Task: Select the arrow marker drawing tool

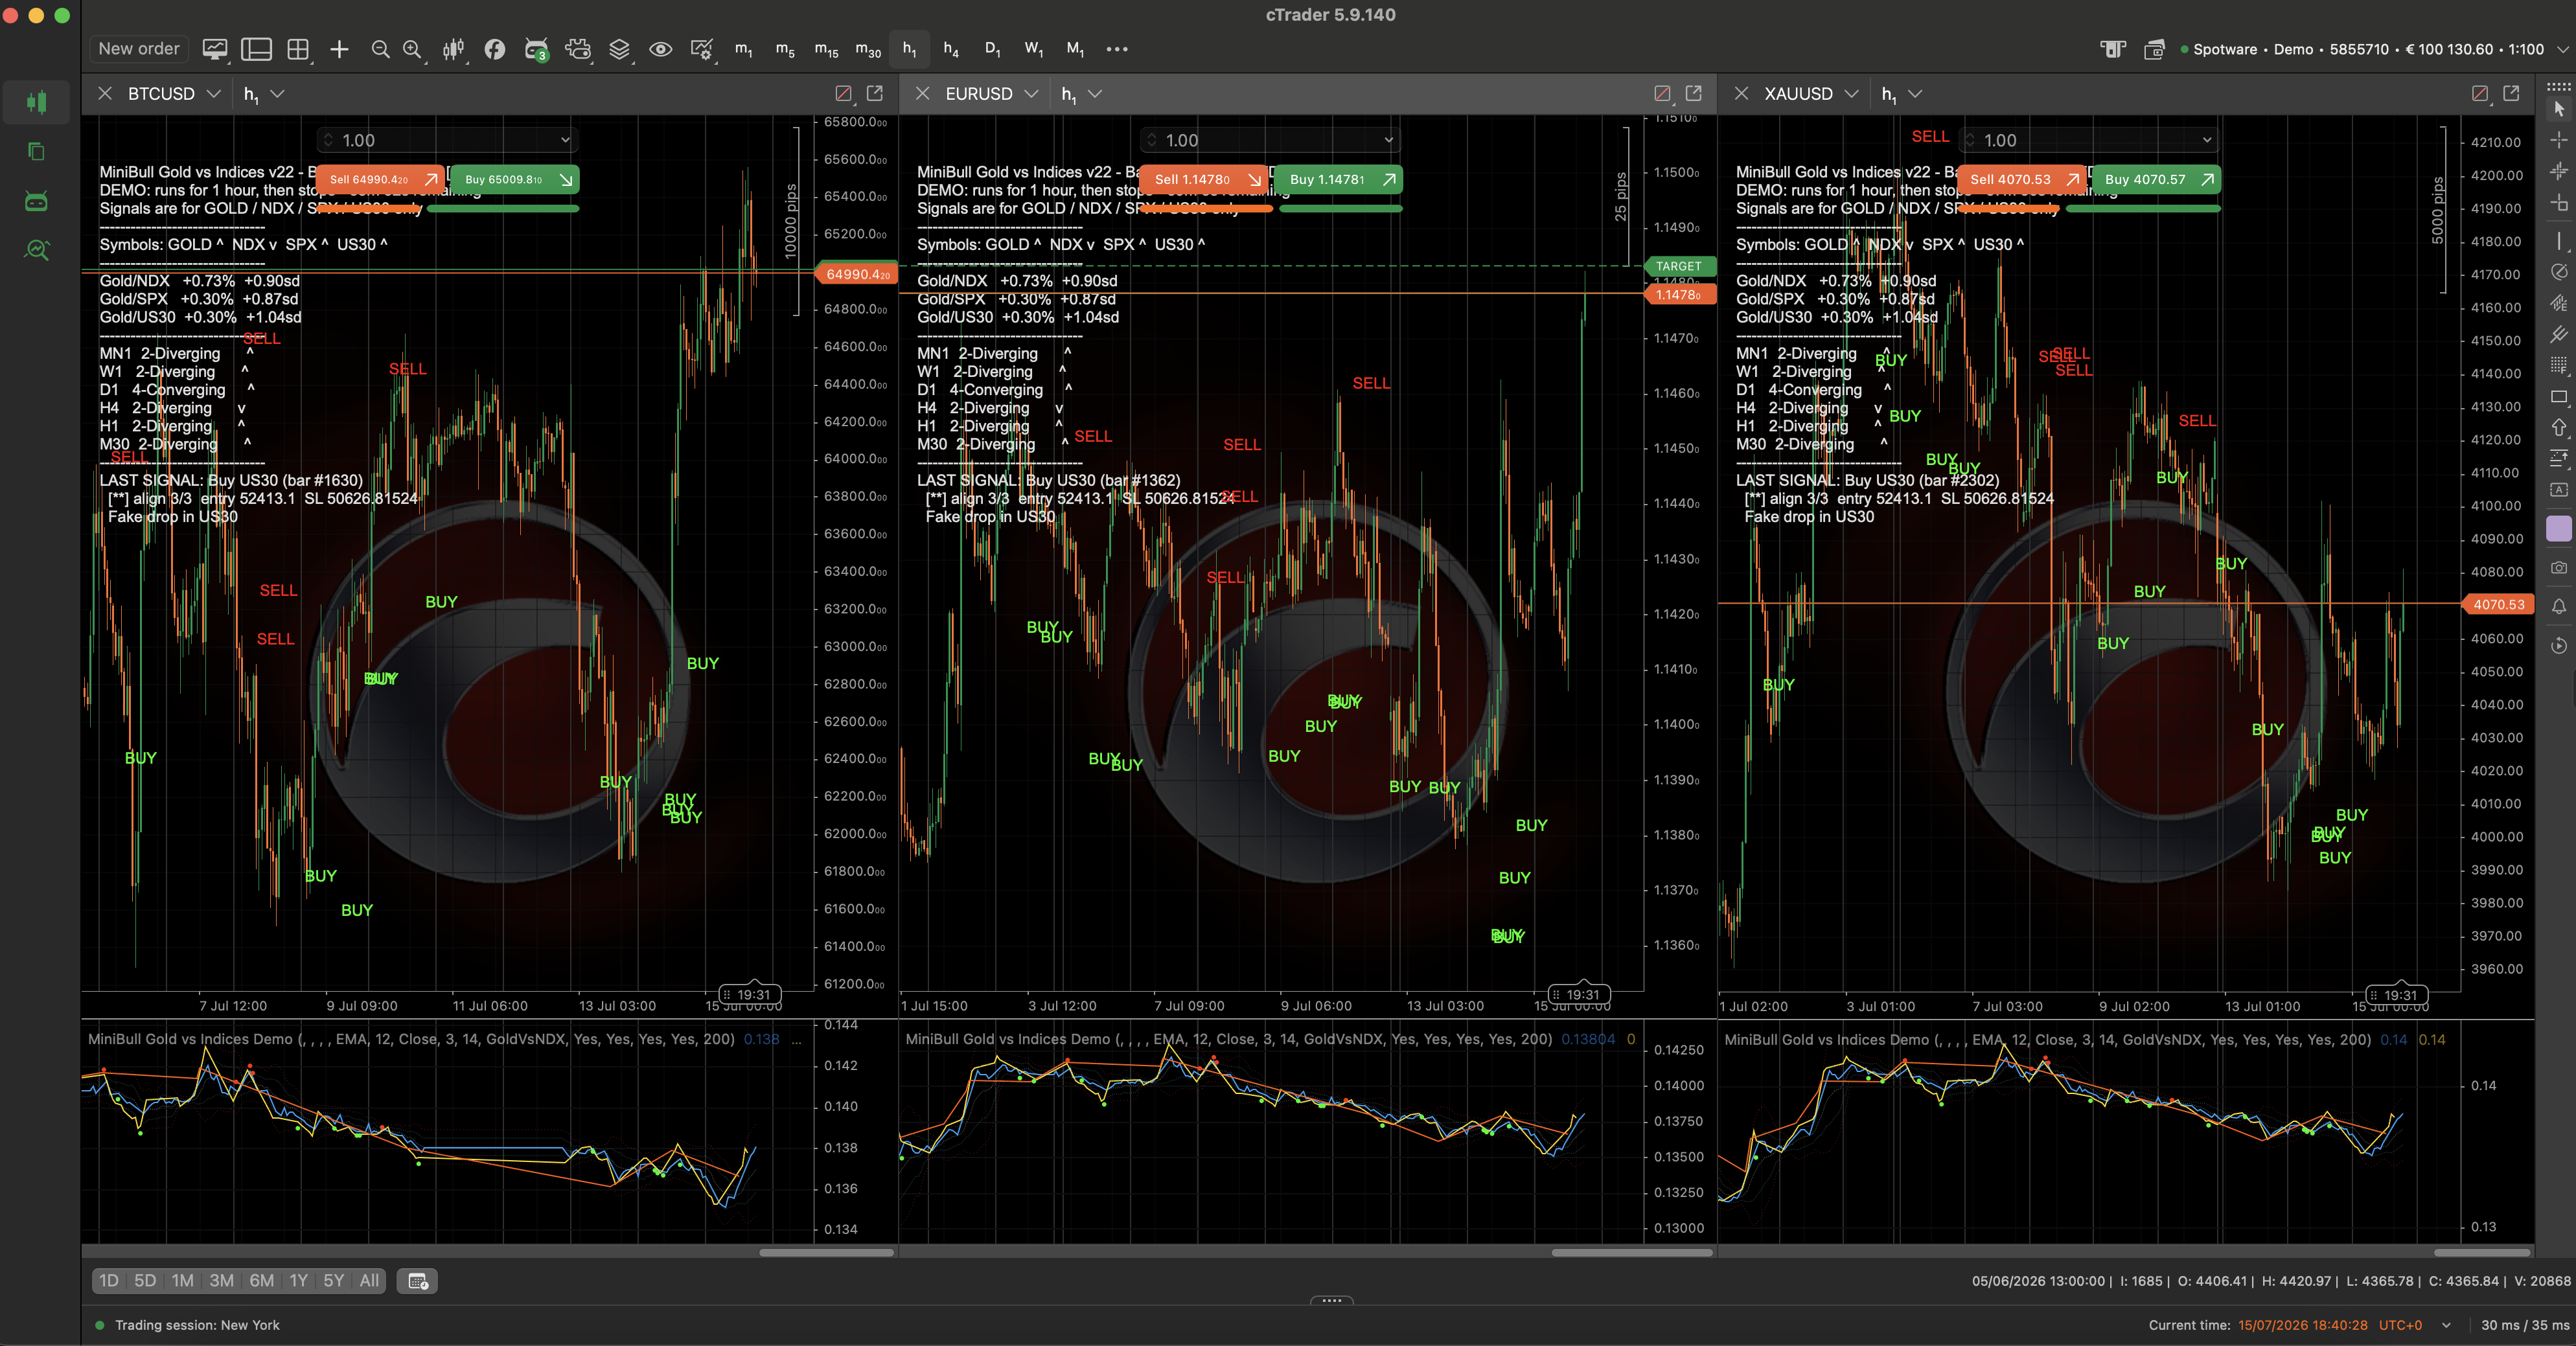Action: [2558, 428]
